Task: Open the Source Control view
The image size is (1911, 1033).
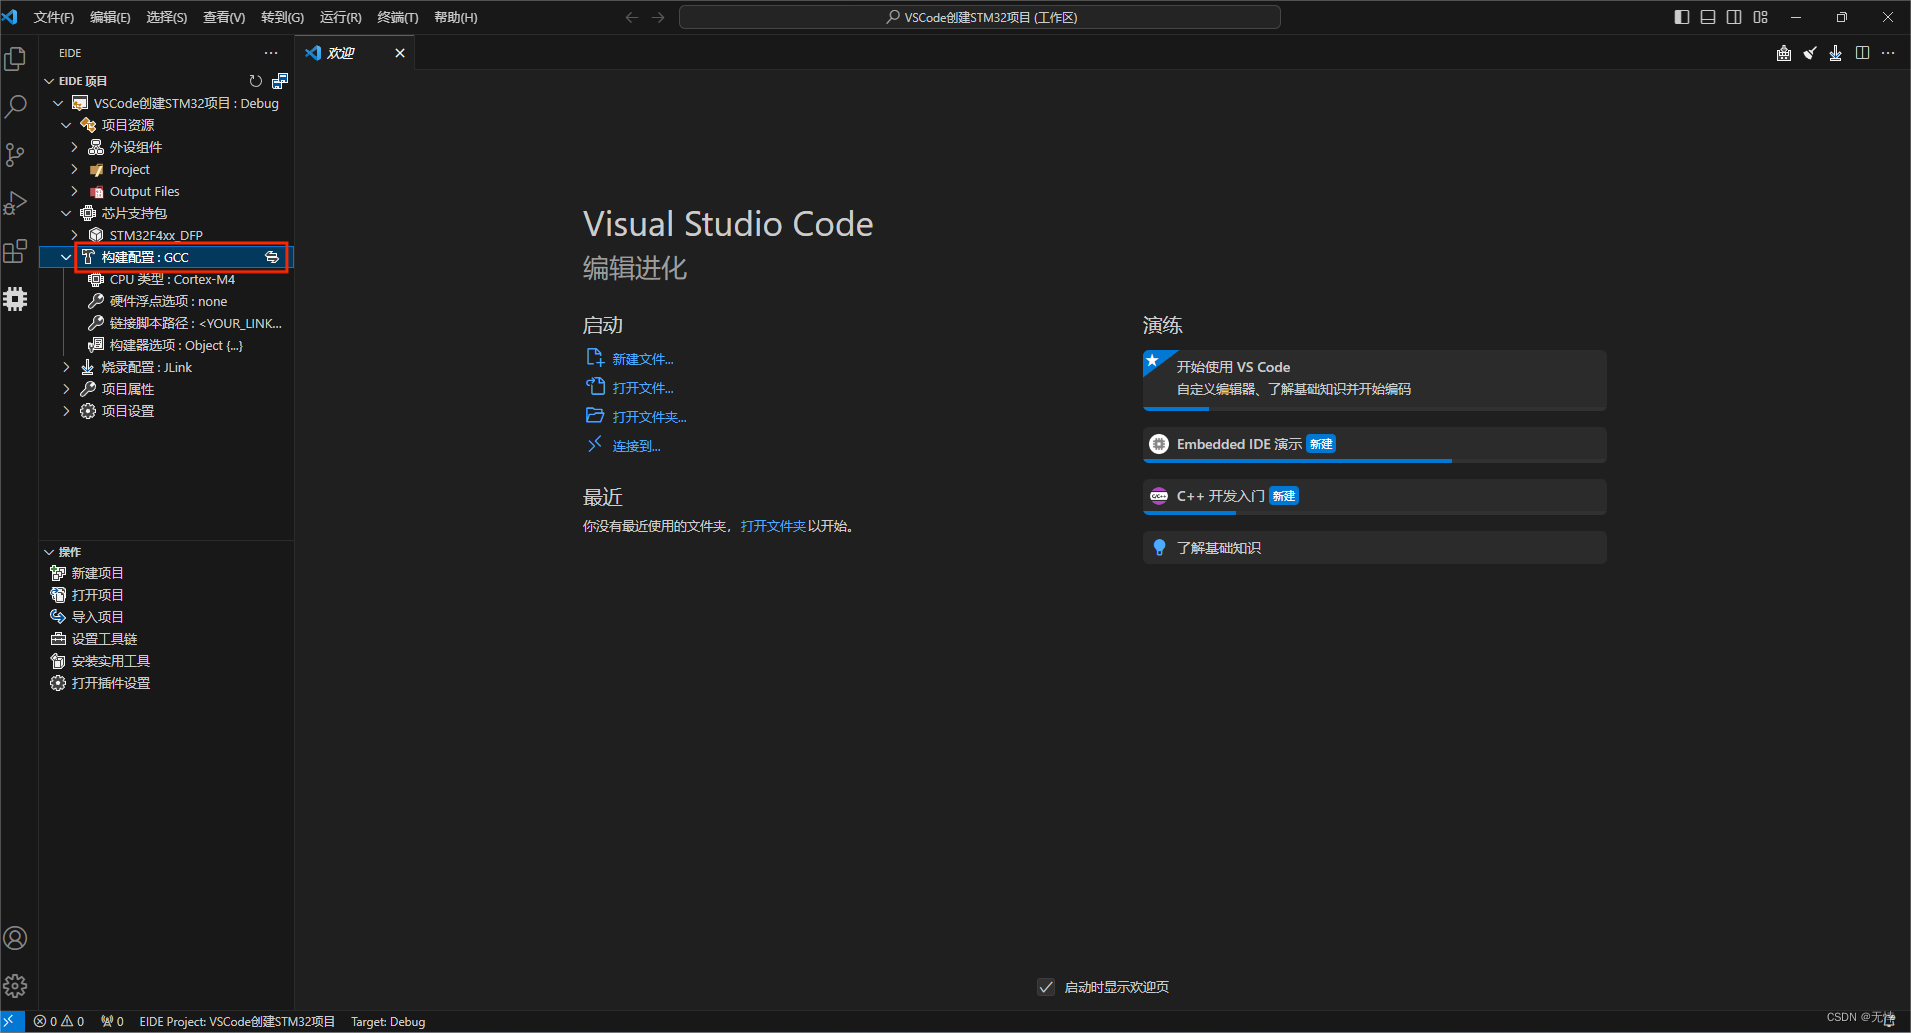Action: tap(15, 155)
